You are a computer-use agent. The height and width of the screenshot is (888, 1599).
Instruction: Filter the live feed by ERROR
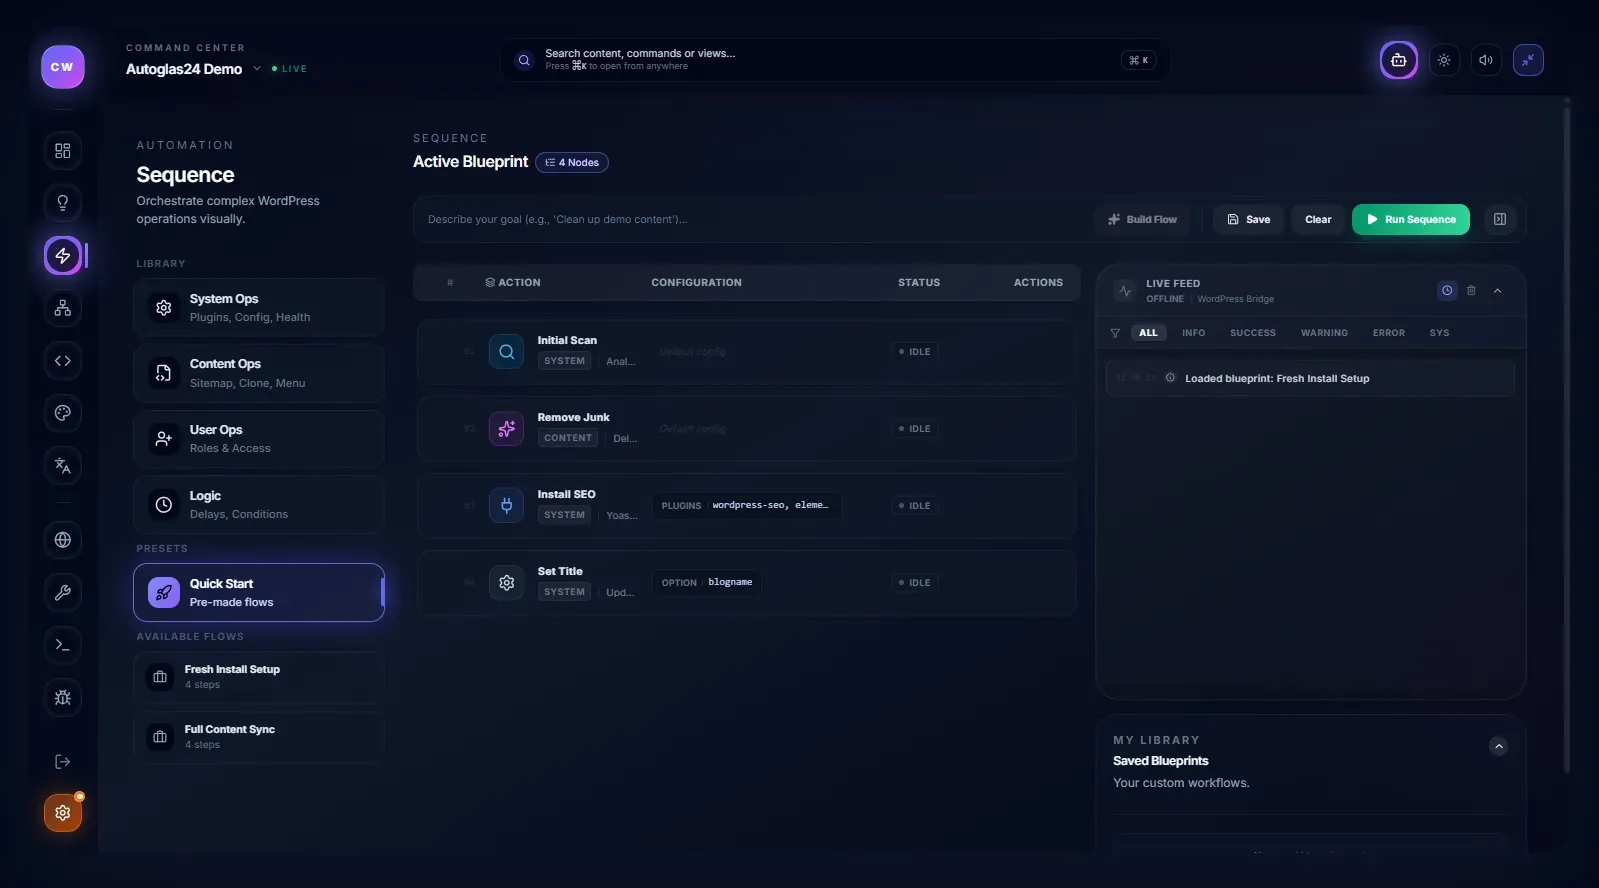click(x=1388, y=333)
